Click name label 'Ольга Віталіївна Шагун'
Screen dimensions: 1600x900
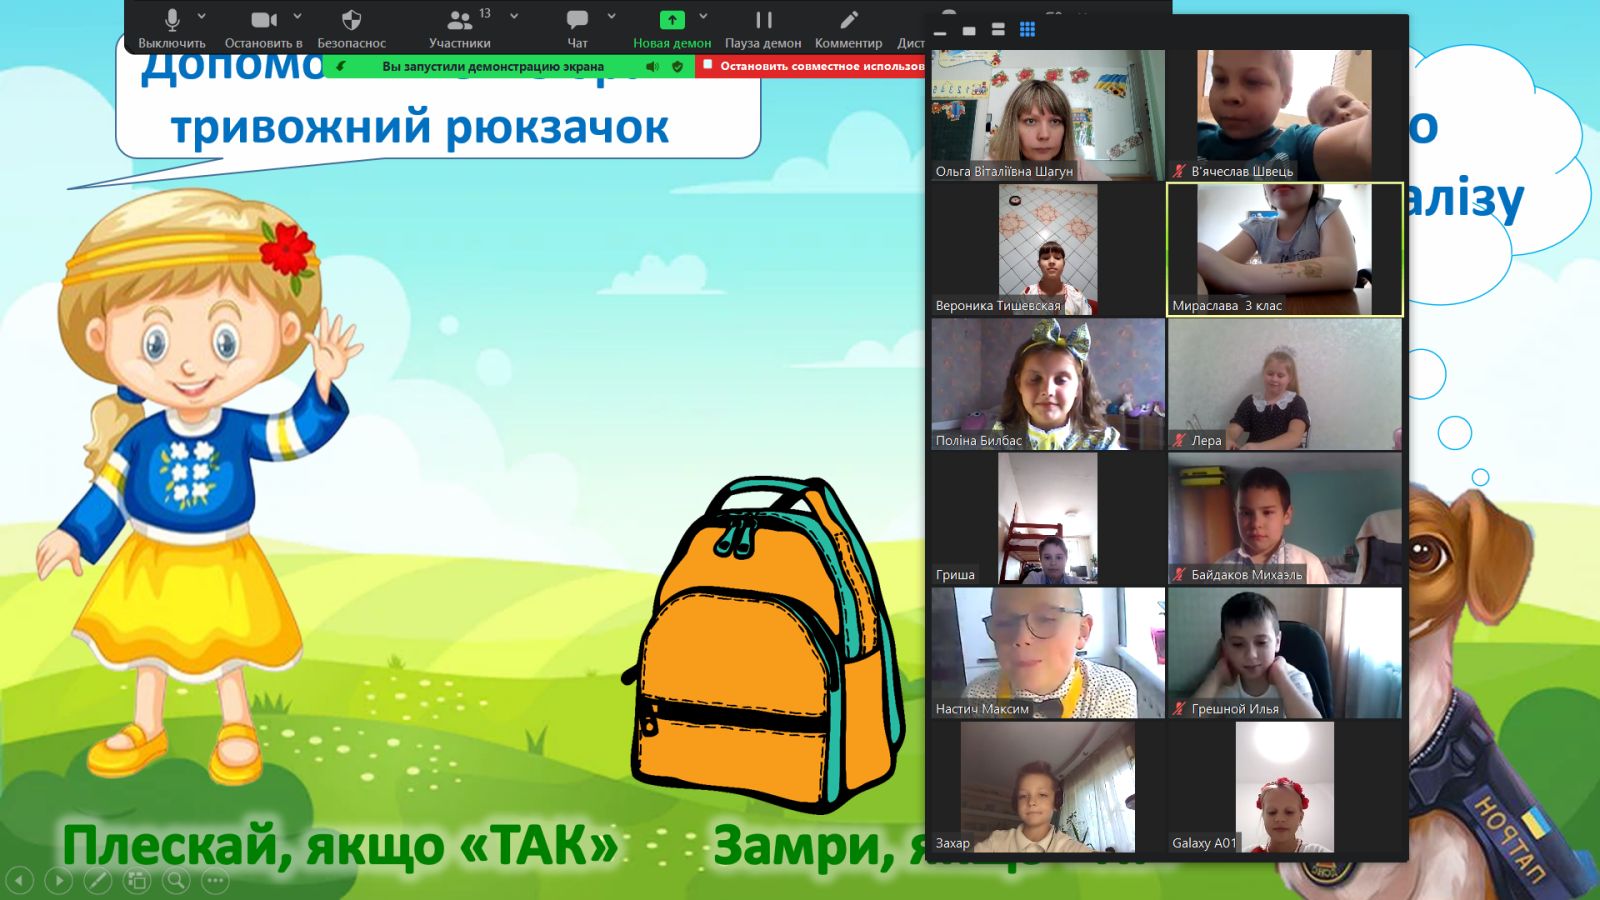coord(1004,171)
